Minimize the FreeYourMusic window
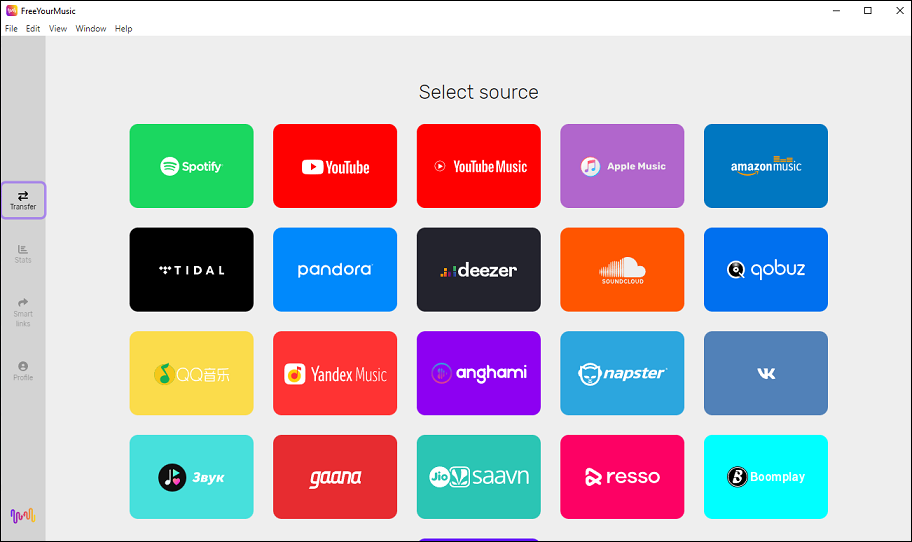 tap(836, 10)
